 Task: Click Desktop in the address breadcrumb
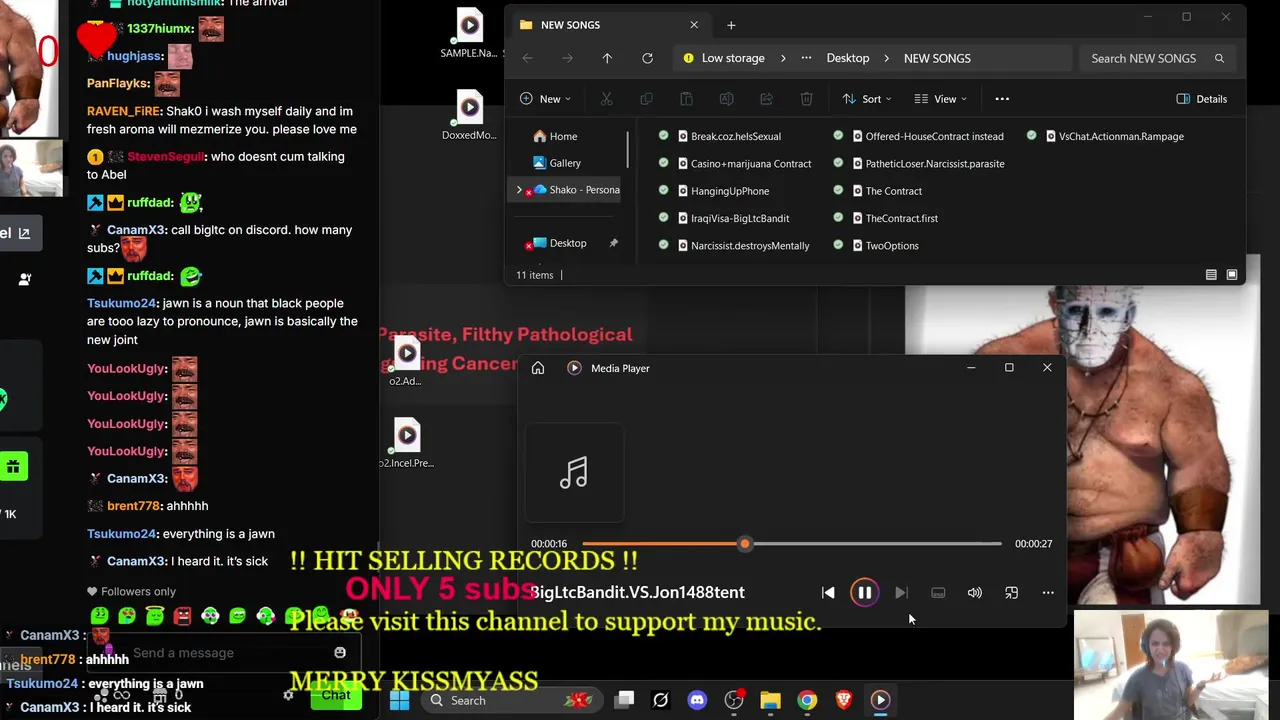[x=848, y=58]
